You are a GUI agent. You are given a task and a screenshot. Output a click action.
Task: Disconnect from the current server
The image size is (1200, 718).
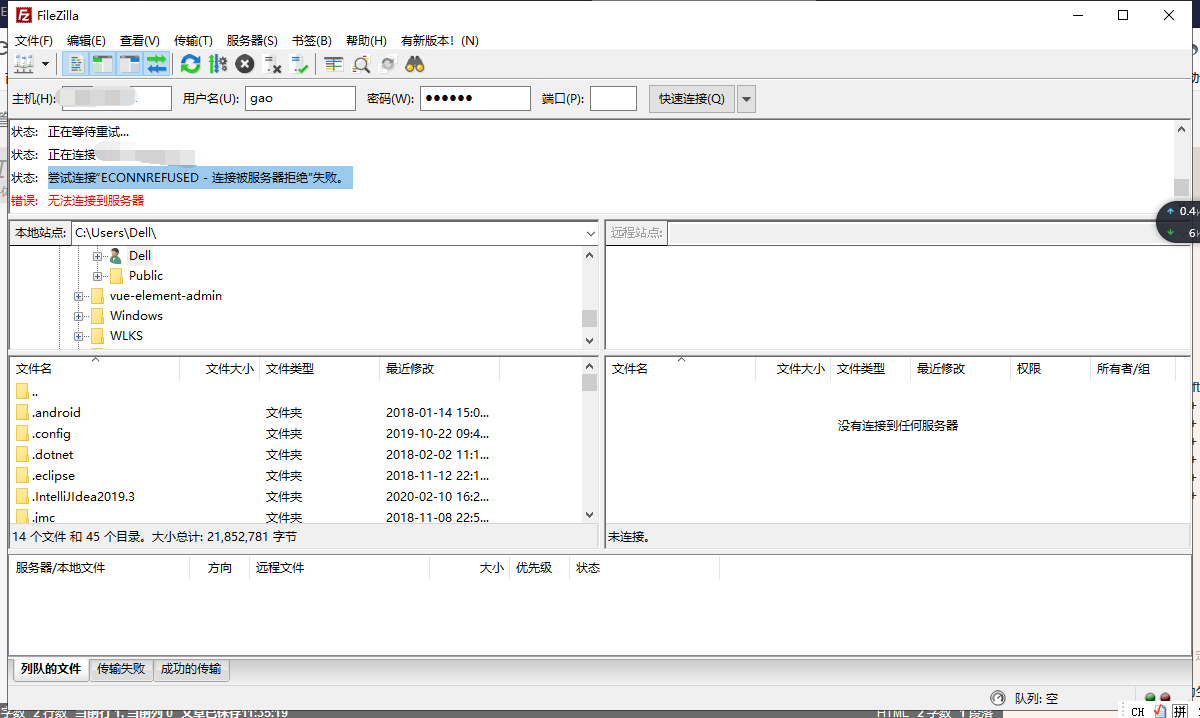(272, 64)
